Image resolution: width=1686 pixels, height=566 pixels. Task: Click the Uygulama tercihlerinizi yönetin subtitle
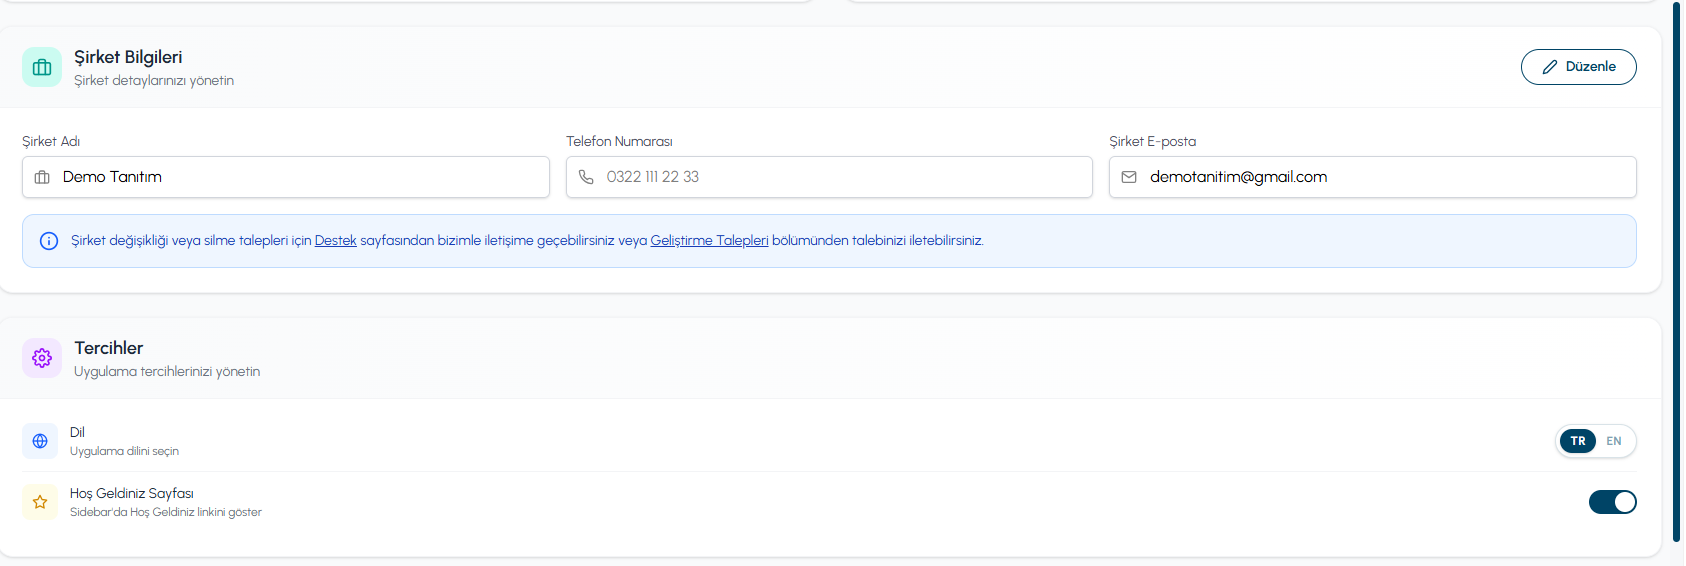pos(167,372)
